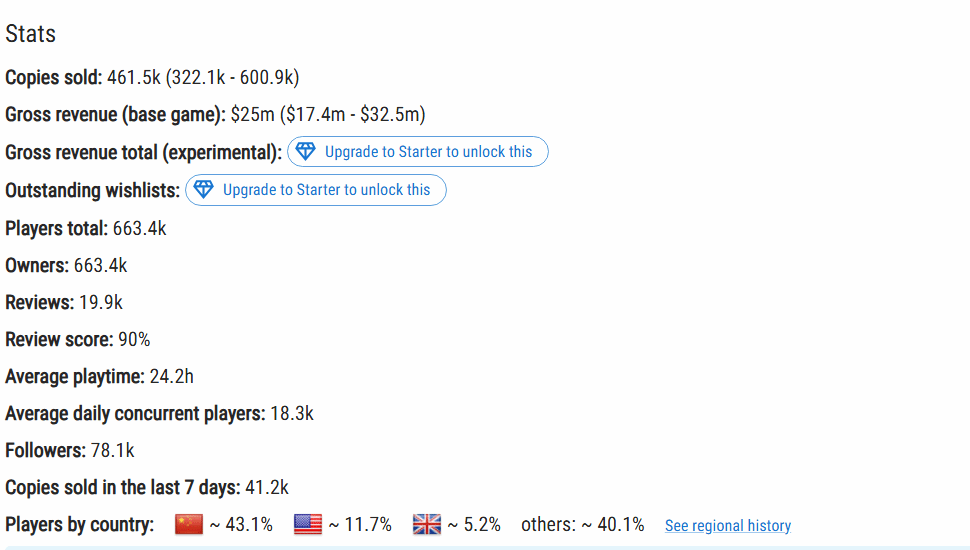
Task: Click the diamond icon beside Gross revenue total
Action: click(x=306, y=151)
